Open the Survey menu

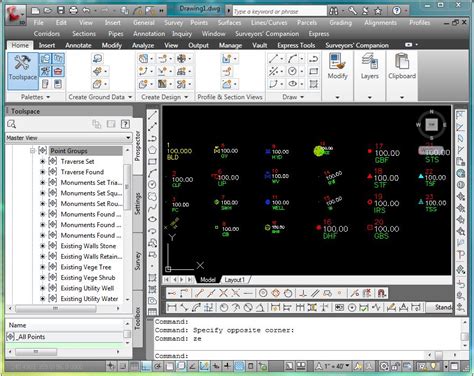click(x=173, y=23)
